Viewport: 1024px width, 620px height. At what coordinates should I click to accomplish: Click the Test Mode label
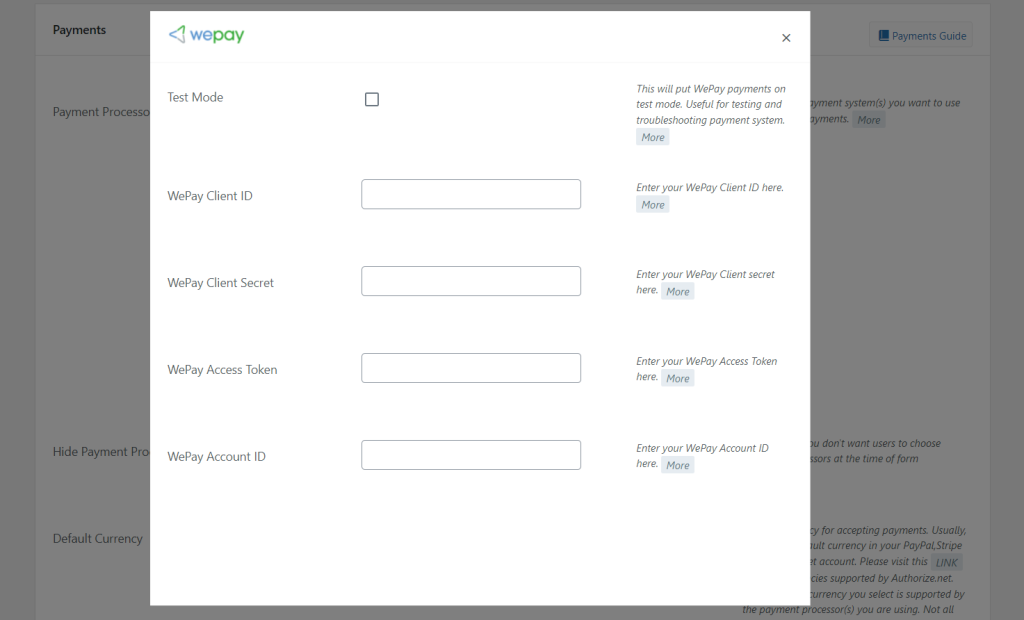(195, 97)
